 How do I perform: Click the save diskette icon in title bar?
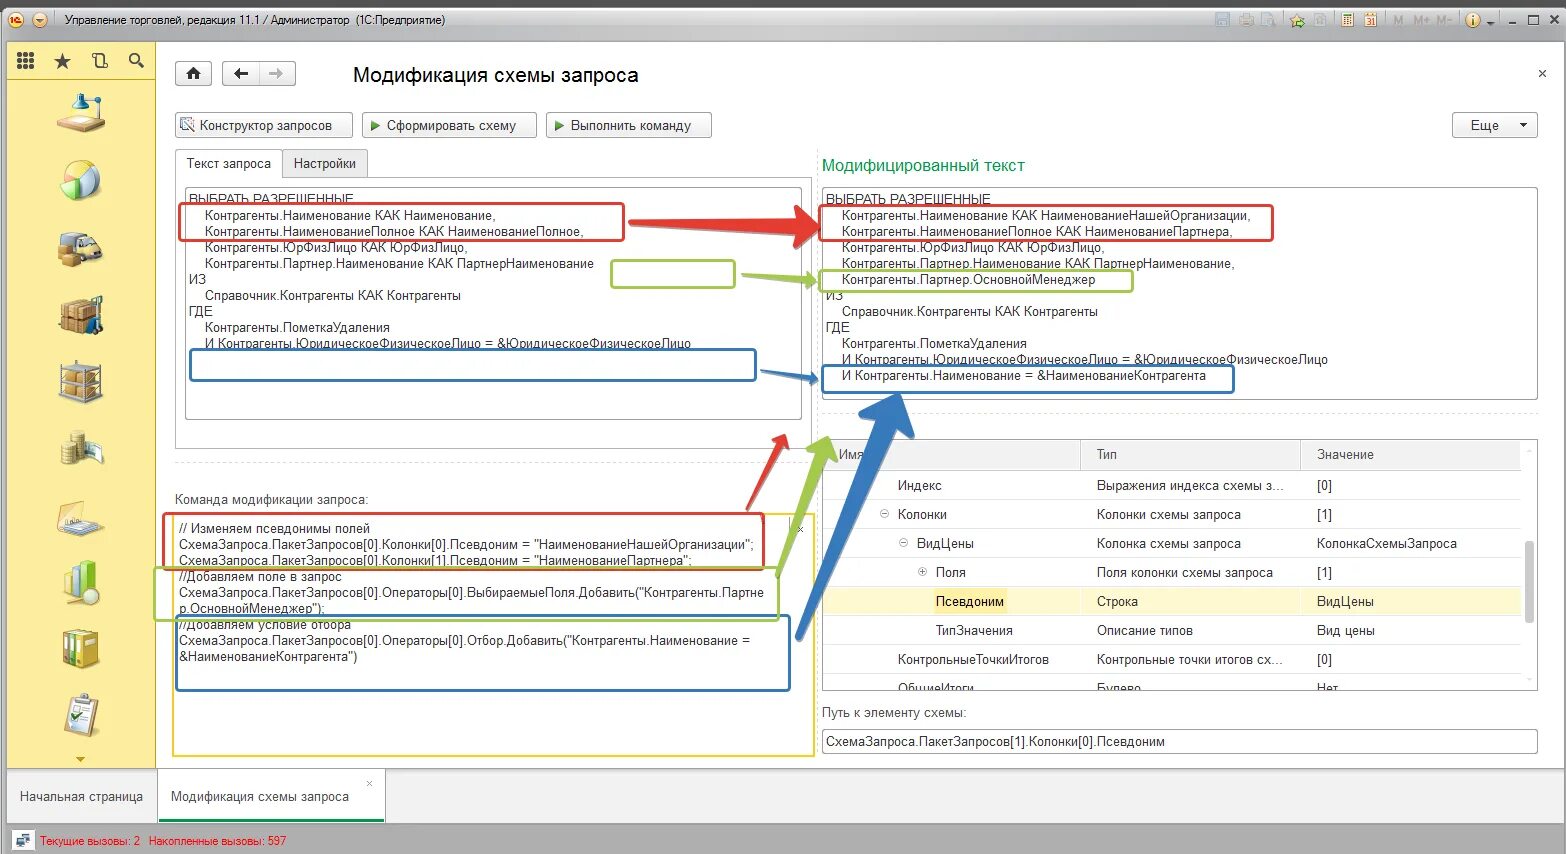tap(1222, 19)
